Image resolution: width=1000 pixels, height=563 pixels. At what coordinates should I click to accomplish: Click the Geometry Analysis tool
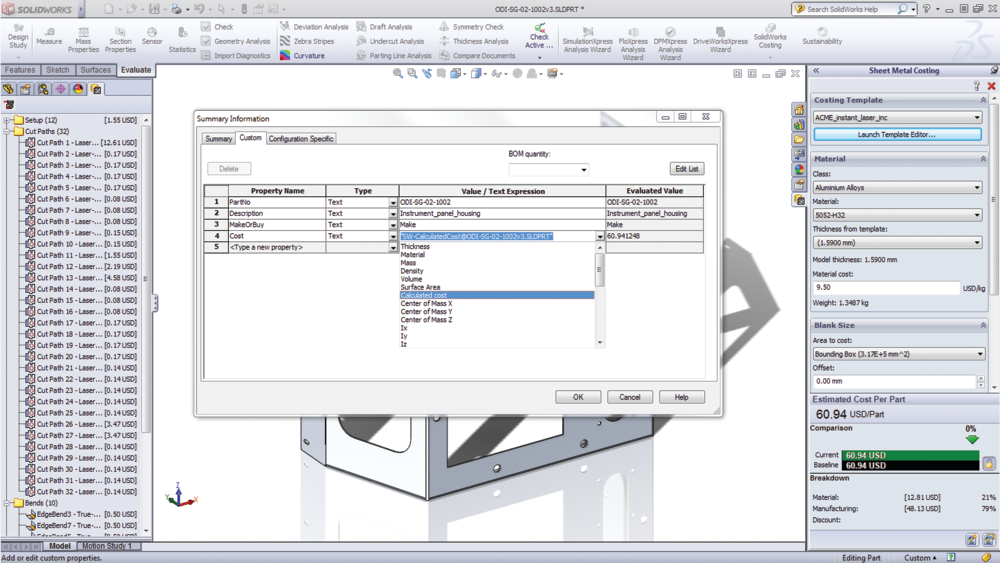click(235, 41)
